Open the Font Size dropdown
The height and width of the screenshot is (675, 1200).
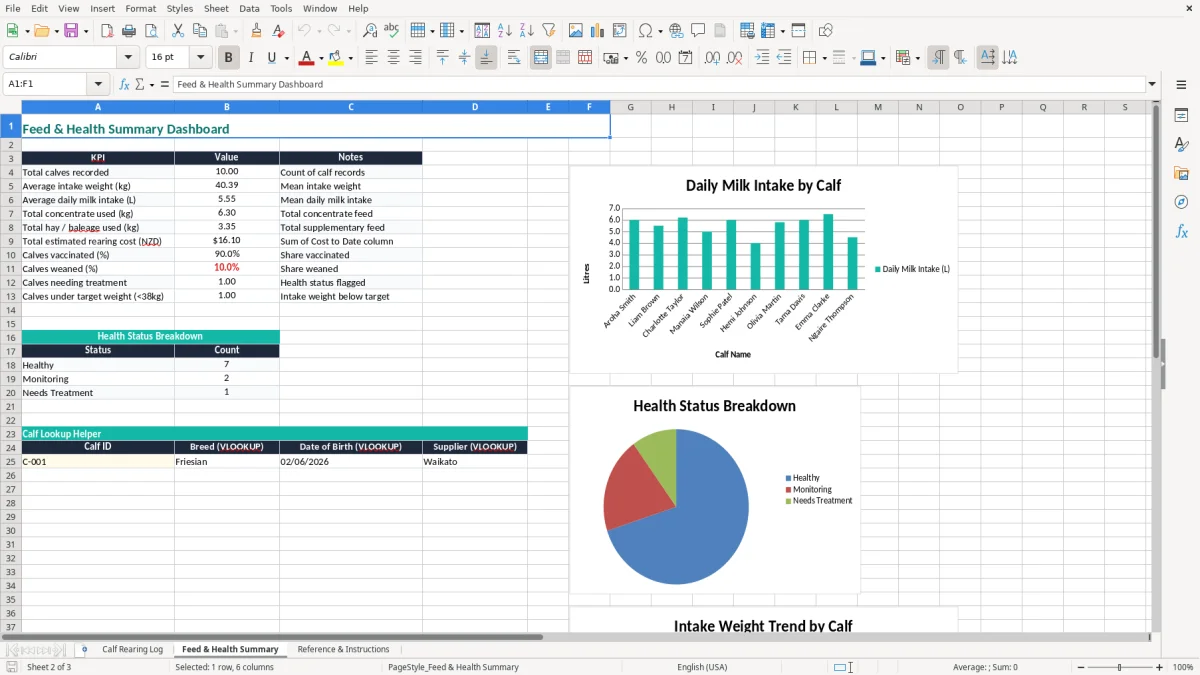pos(200,58)
